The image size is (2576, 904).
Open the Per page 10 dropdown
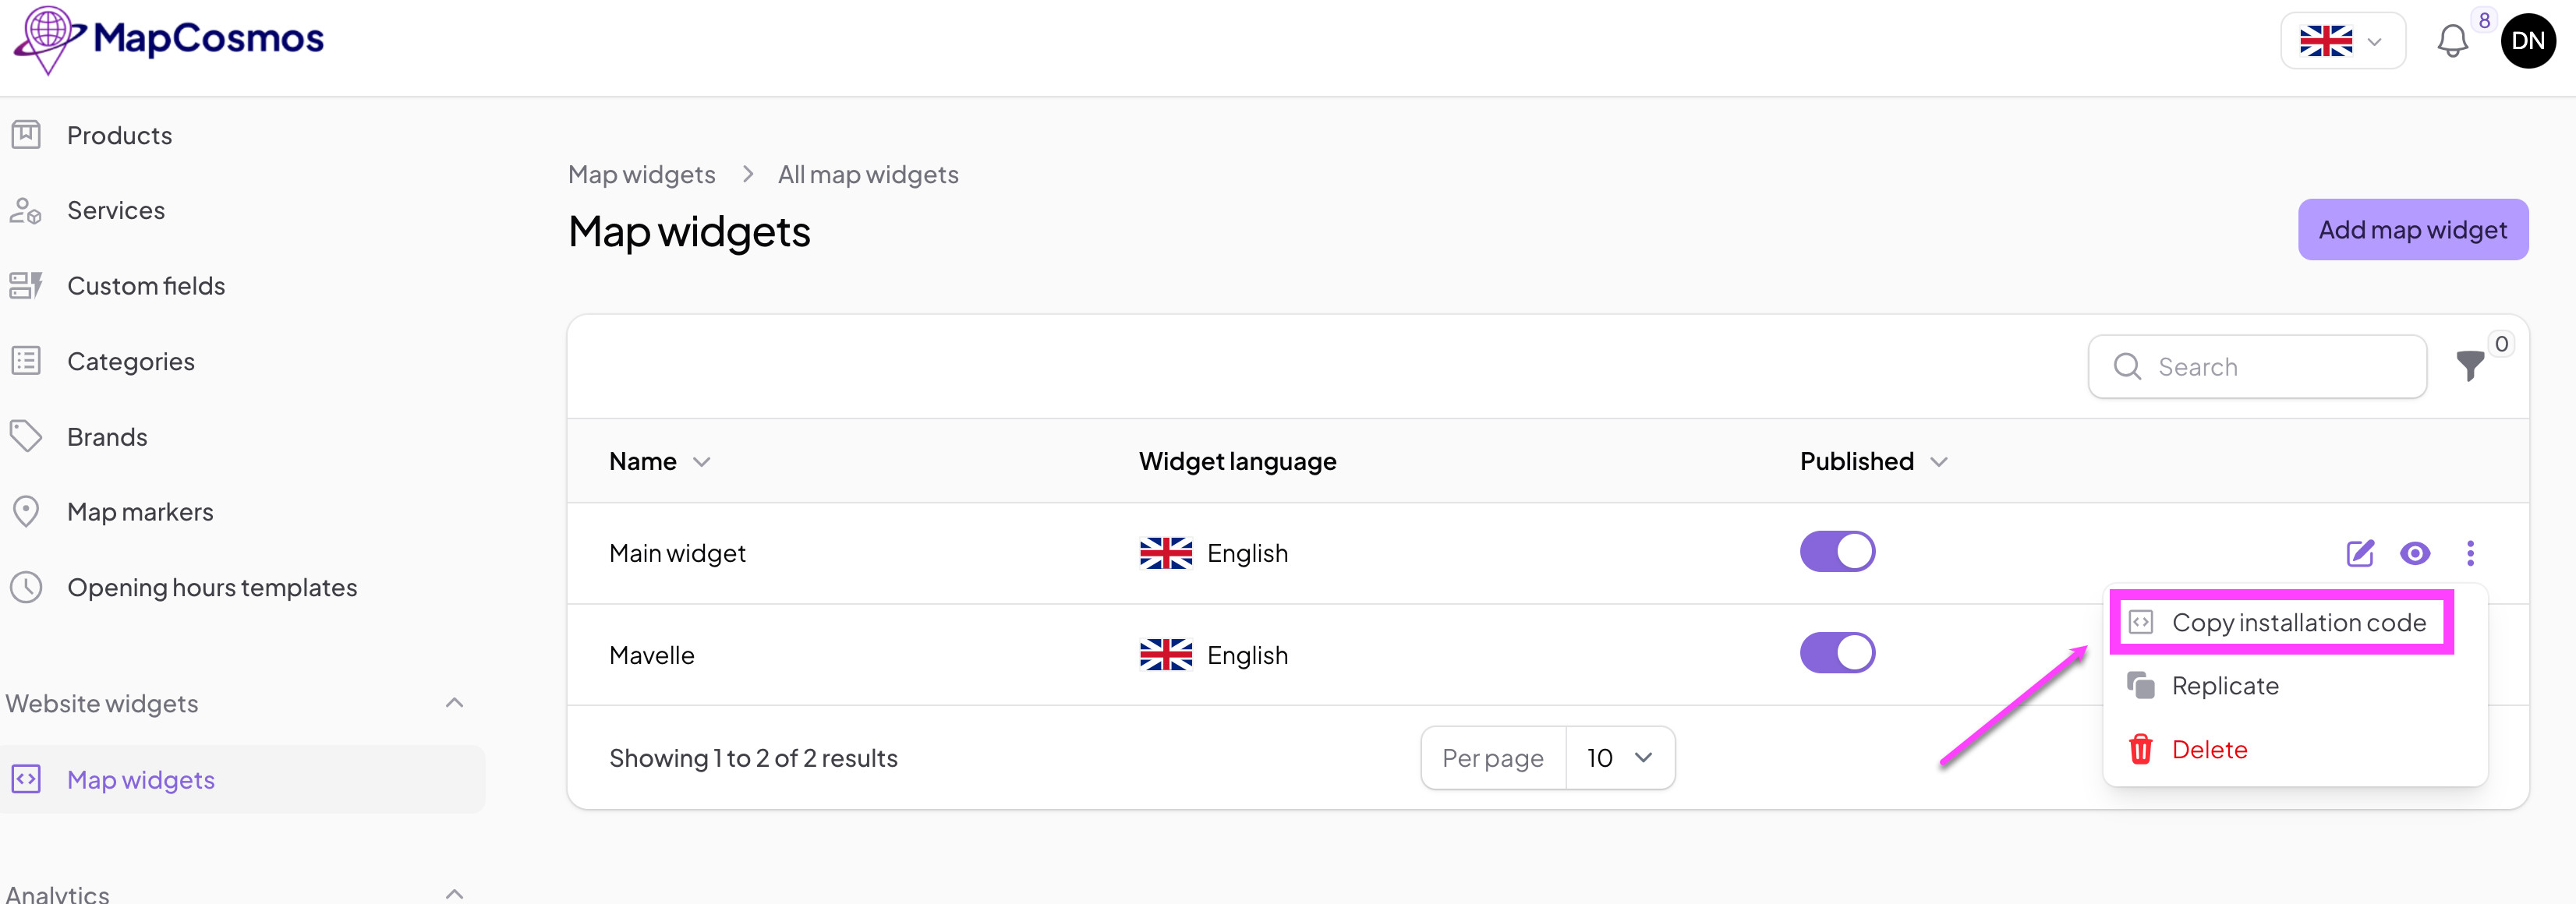click(x=1618, y=758)
